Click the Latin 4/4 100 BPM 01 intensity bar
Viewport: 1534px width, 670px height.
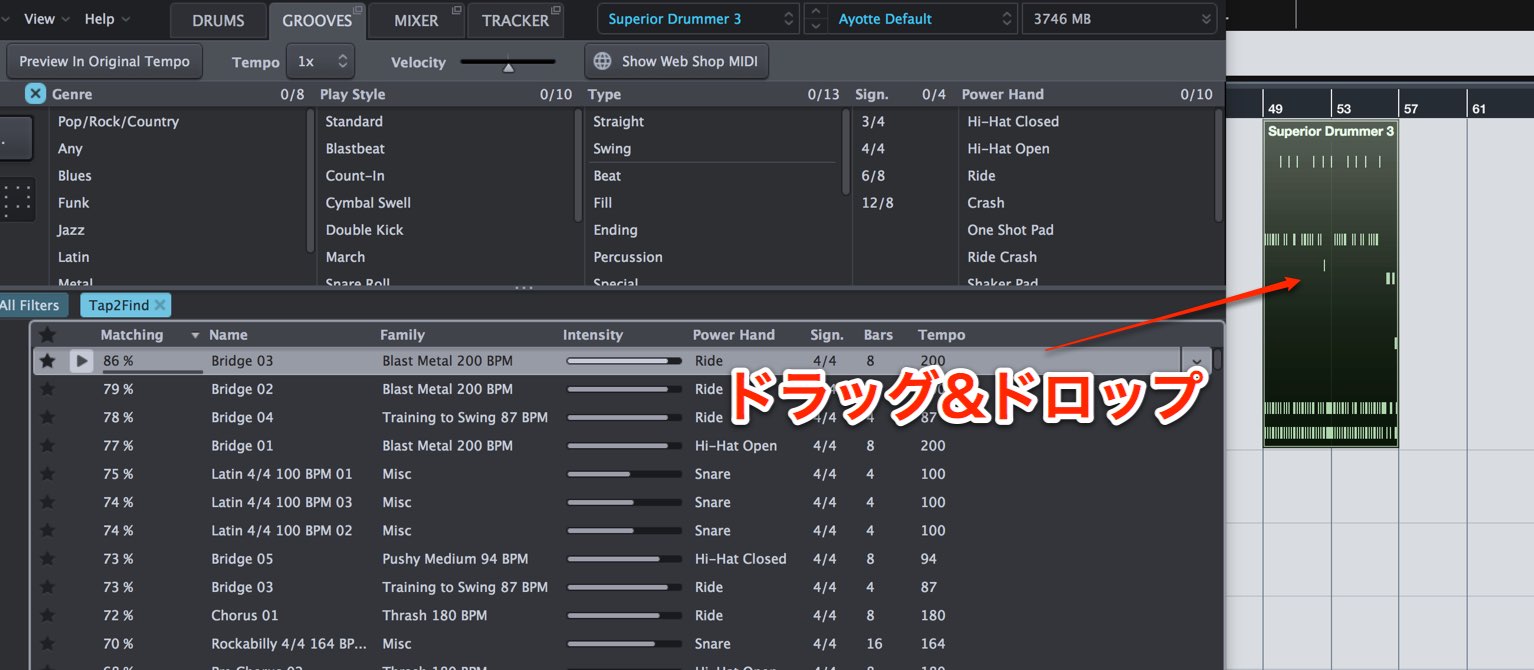(x=624, y=474)
